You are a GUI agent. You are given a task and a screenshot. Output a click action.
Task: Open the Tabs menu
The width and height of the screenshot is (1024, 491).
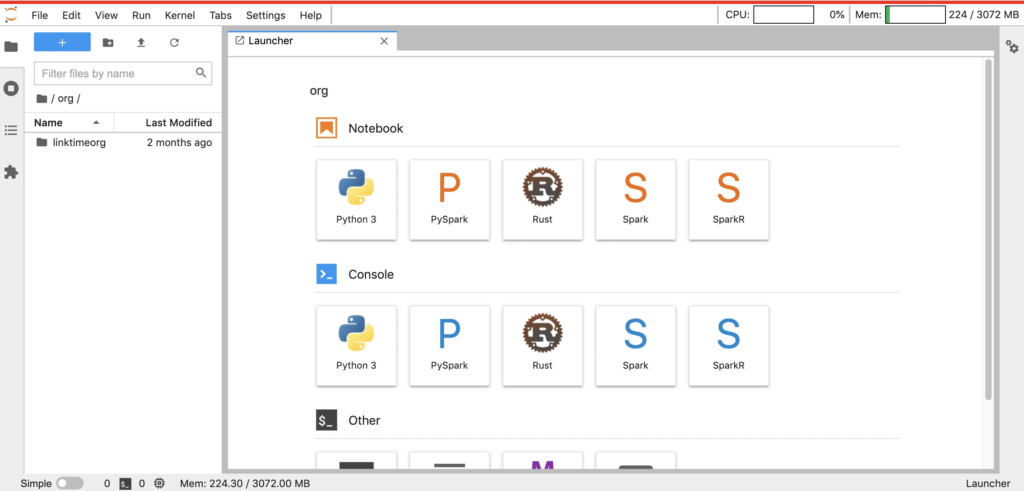pos(221,15)
